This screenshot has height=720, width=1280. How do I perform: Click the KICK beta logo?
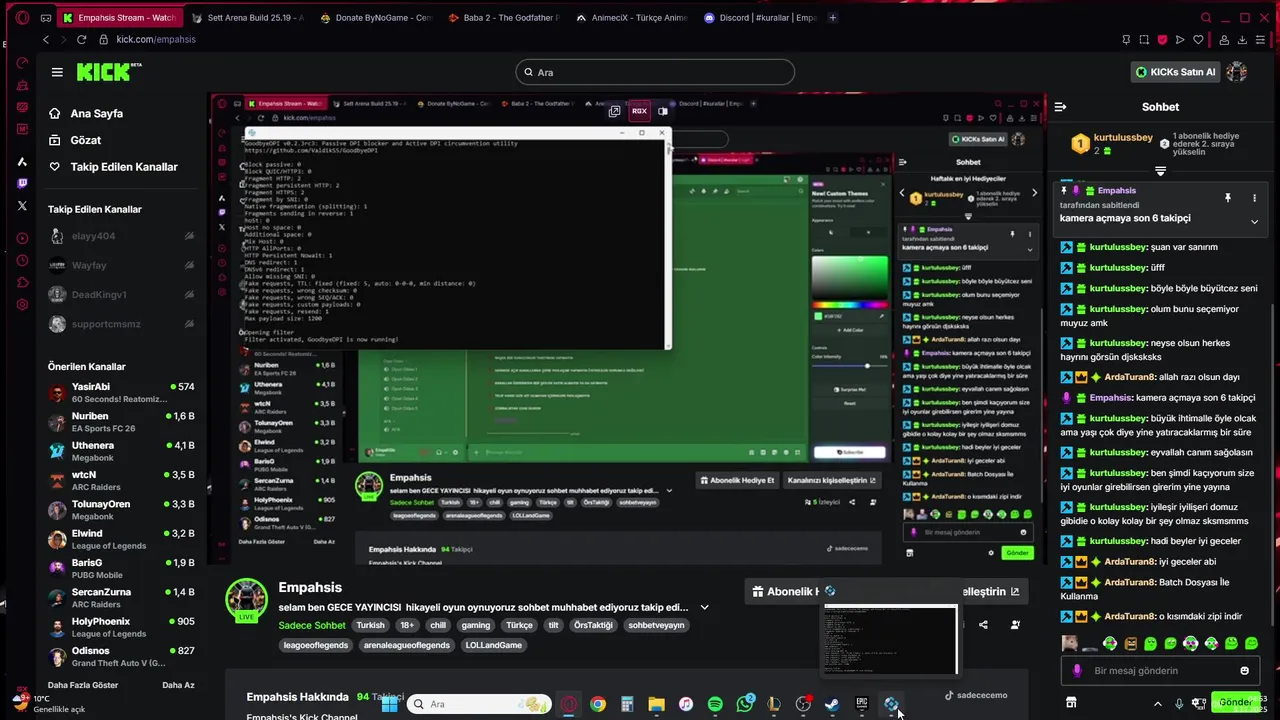pyautogui.click(x=108, y=72)
